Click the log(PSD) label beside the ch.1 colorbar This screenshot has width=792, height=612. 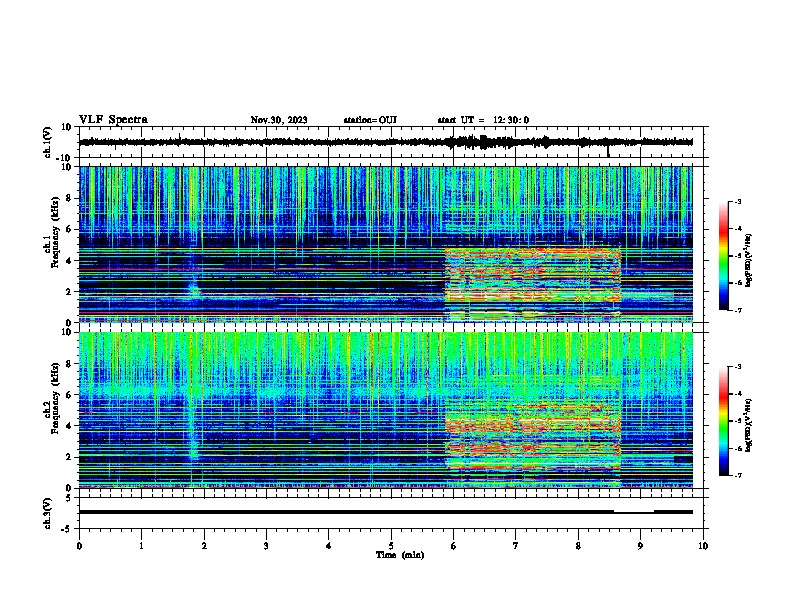[749, 261]
